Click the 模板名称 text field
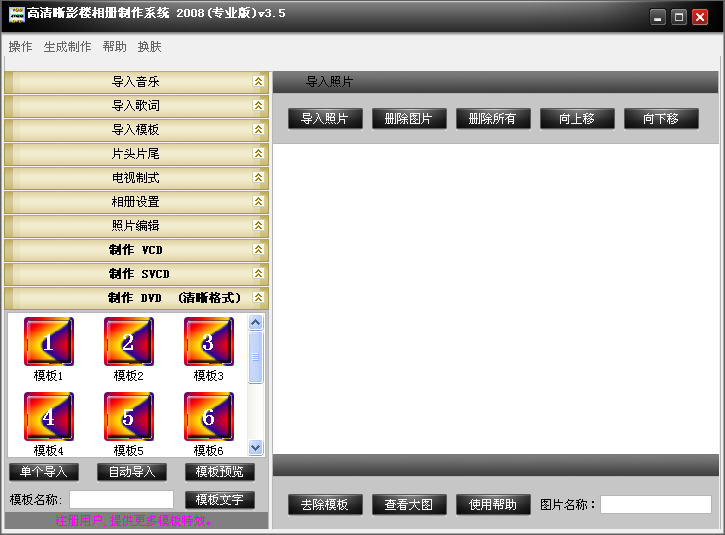This screenshot has width=725, height=535. [121, 499]
